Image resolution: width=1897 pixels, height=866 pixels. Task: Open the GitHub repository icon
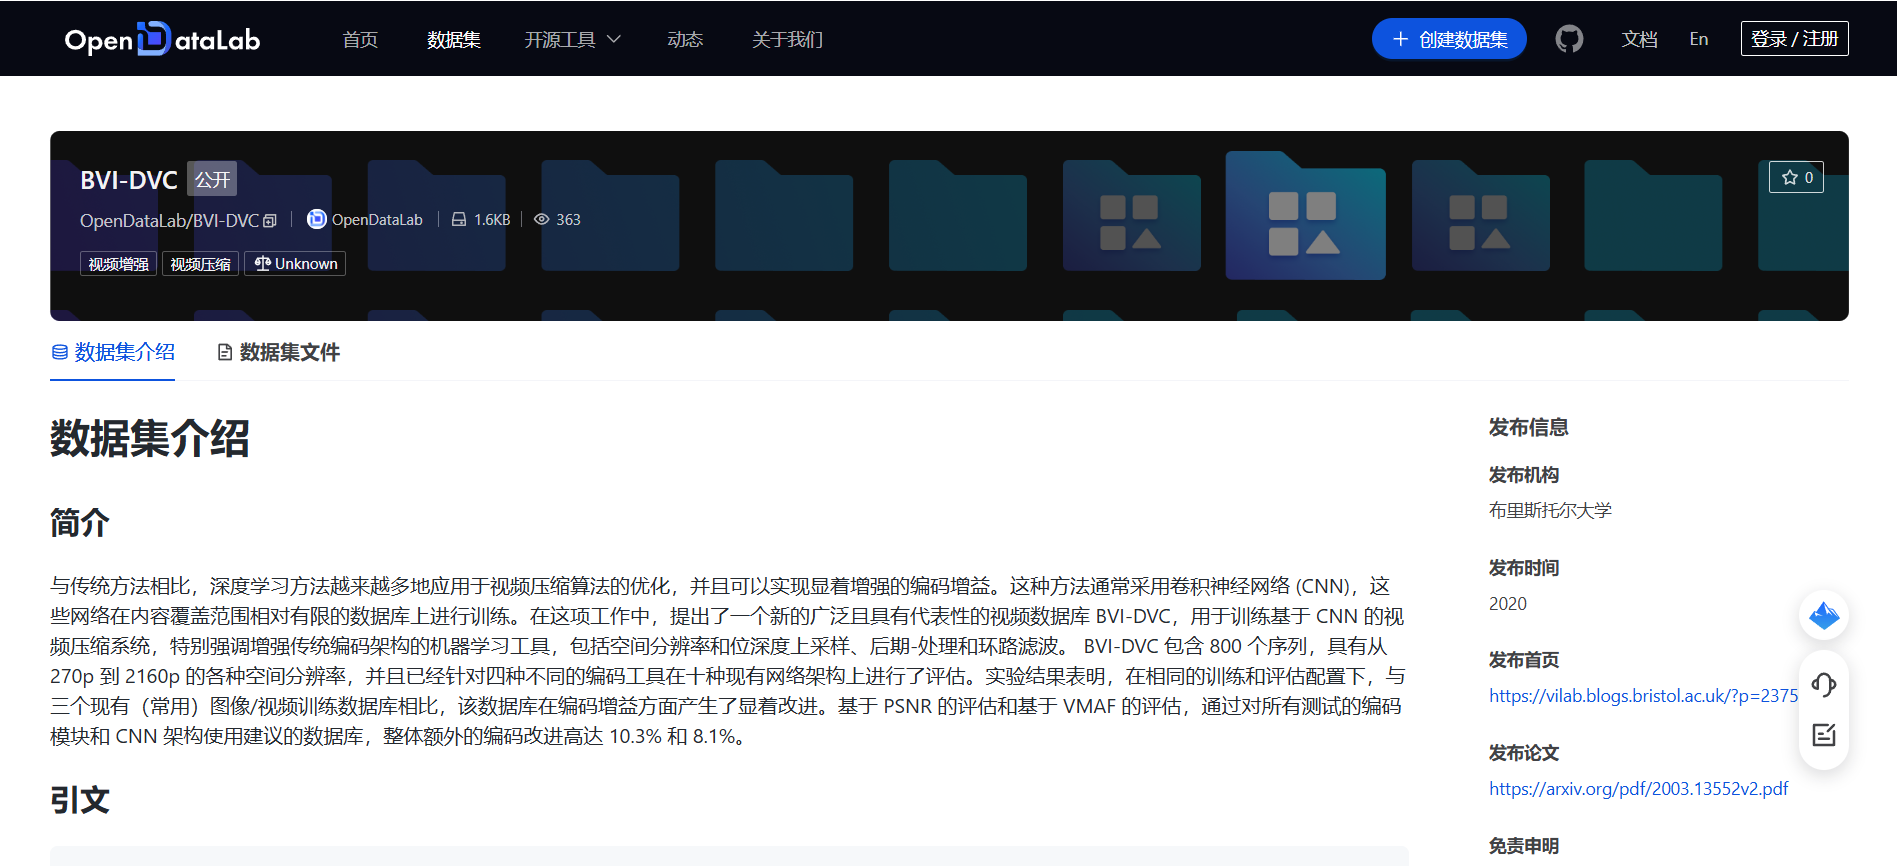[1569, 39]
